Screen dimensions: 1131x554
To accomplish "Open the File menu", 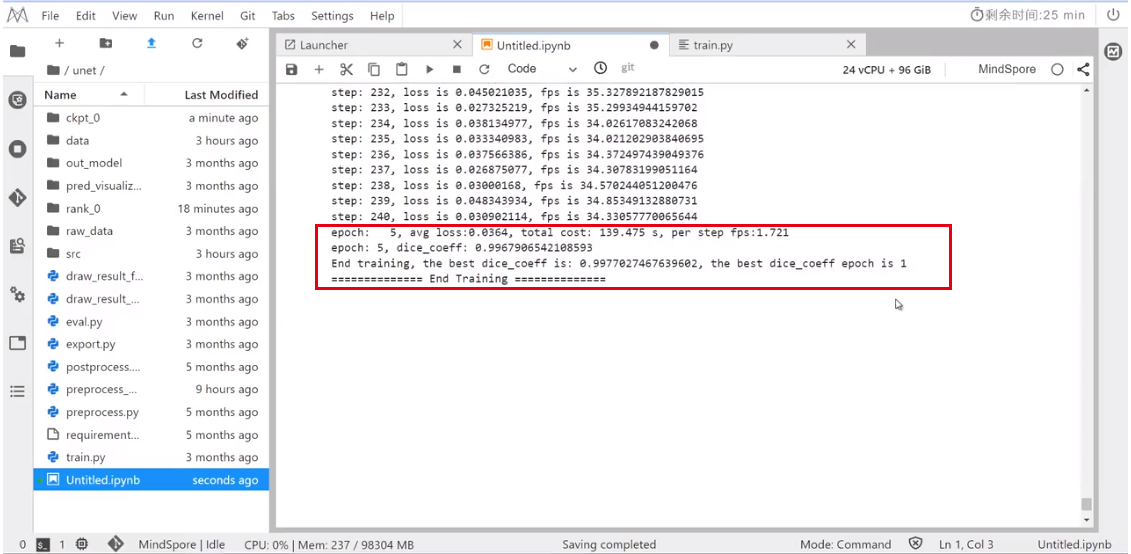I will click(50, 15).
